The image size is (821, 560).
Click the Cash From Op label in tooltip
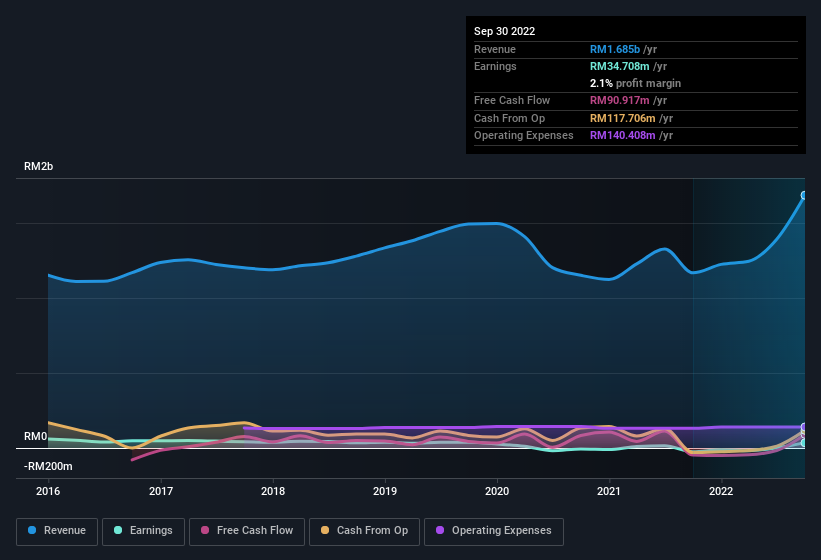509,118
